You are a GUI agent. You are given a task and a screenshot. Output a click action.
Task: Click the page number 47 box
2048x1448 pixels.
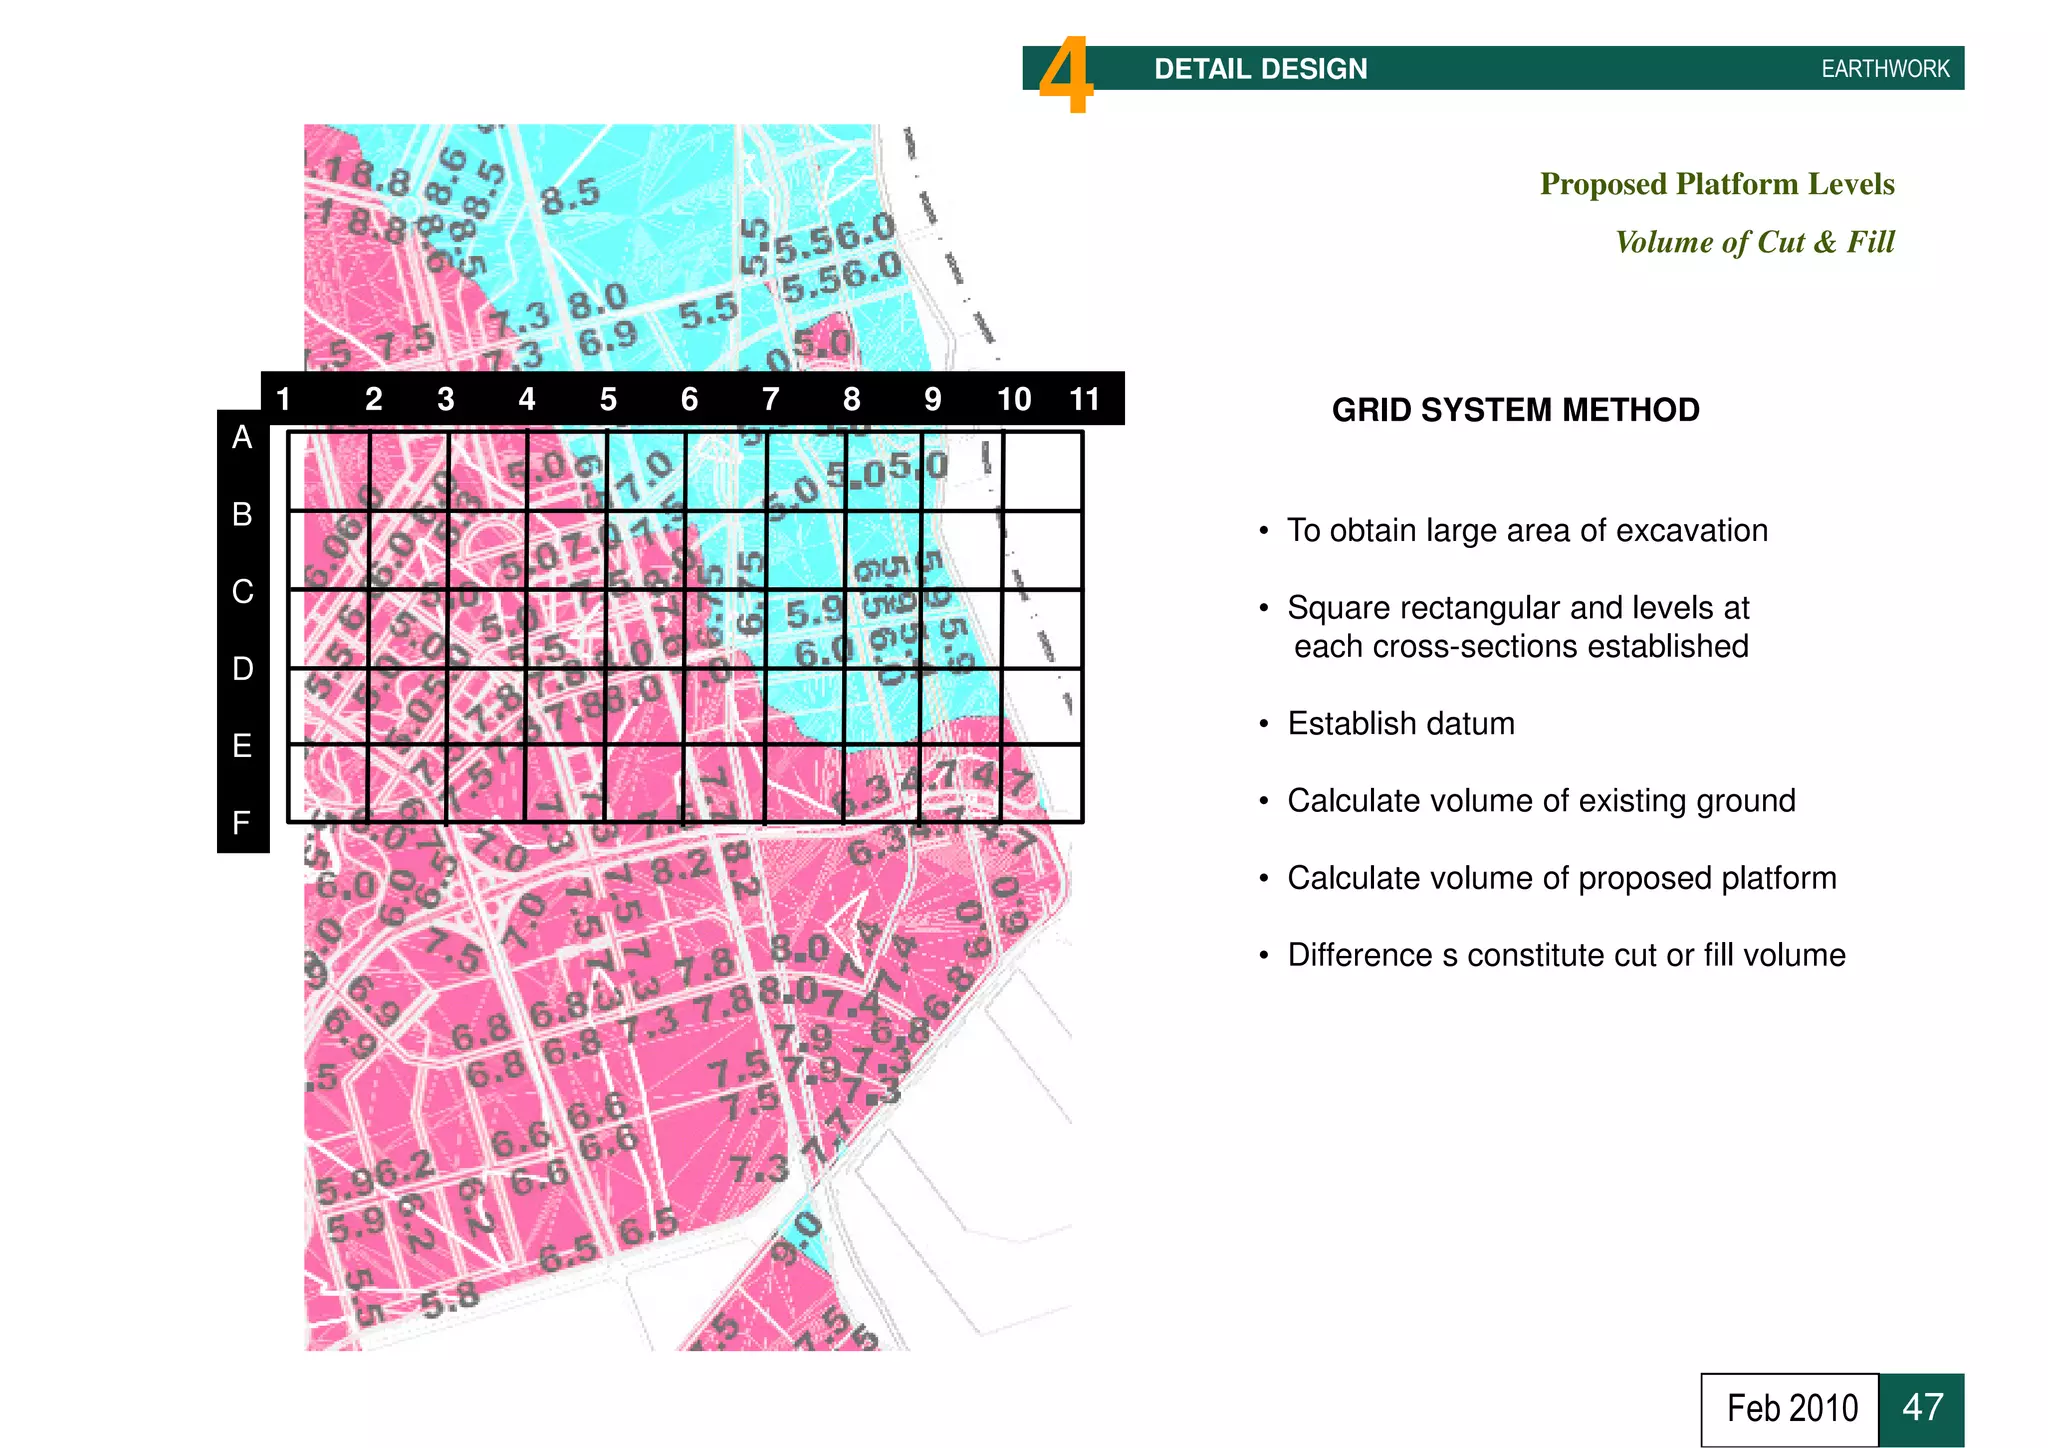(1921, 1408)
